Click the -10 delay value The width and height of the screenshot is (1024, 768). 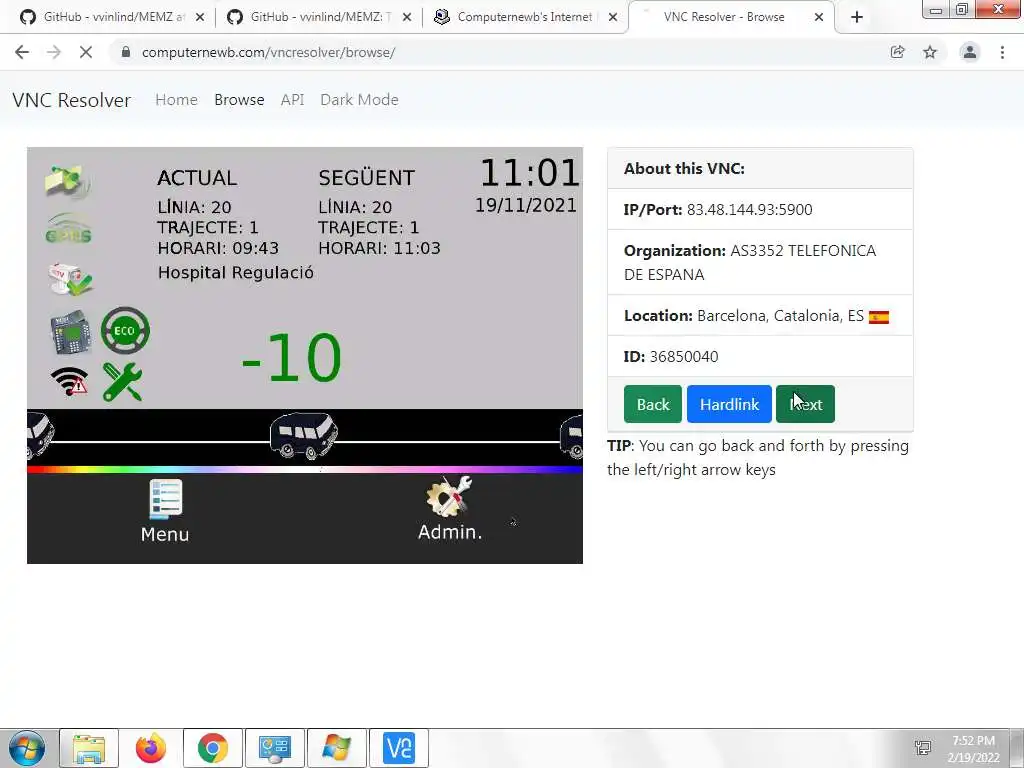tap(291, 358)
